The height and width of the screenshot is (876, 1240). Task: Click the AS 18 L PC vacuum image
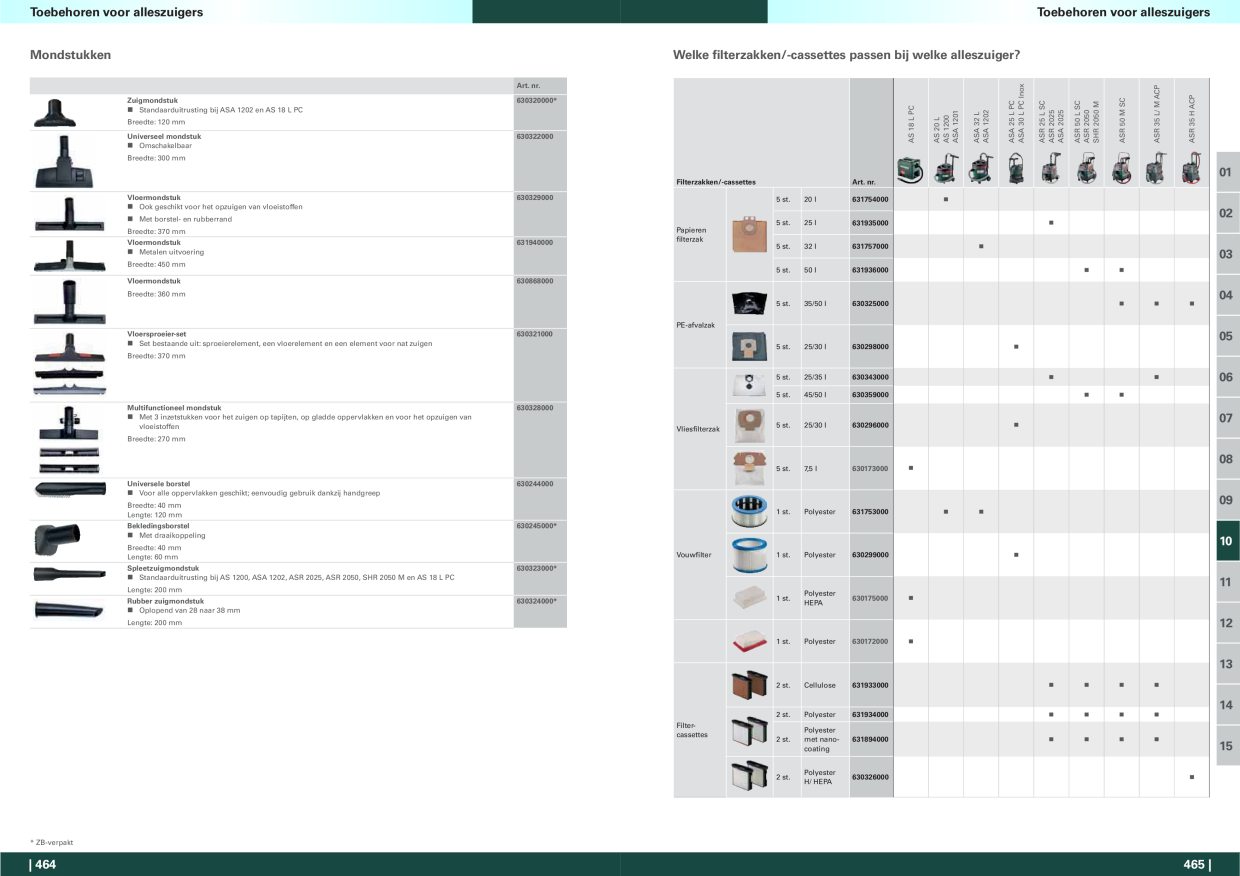tap(910, 171)
